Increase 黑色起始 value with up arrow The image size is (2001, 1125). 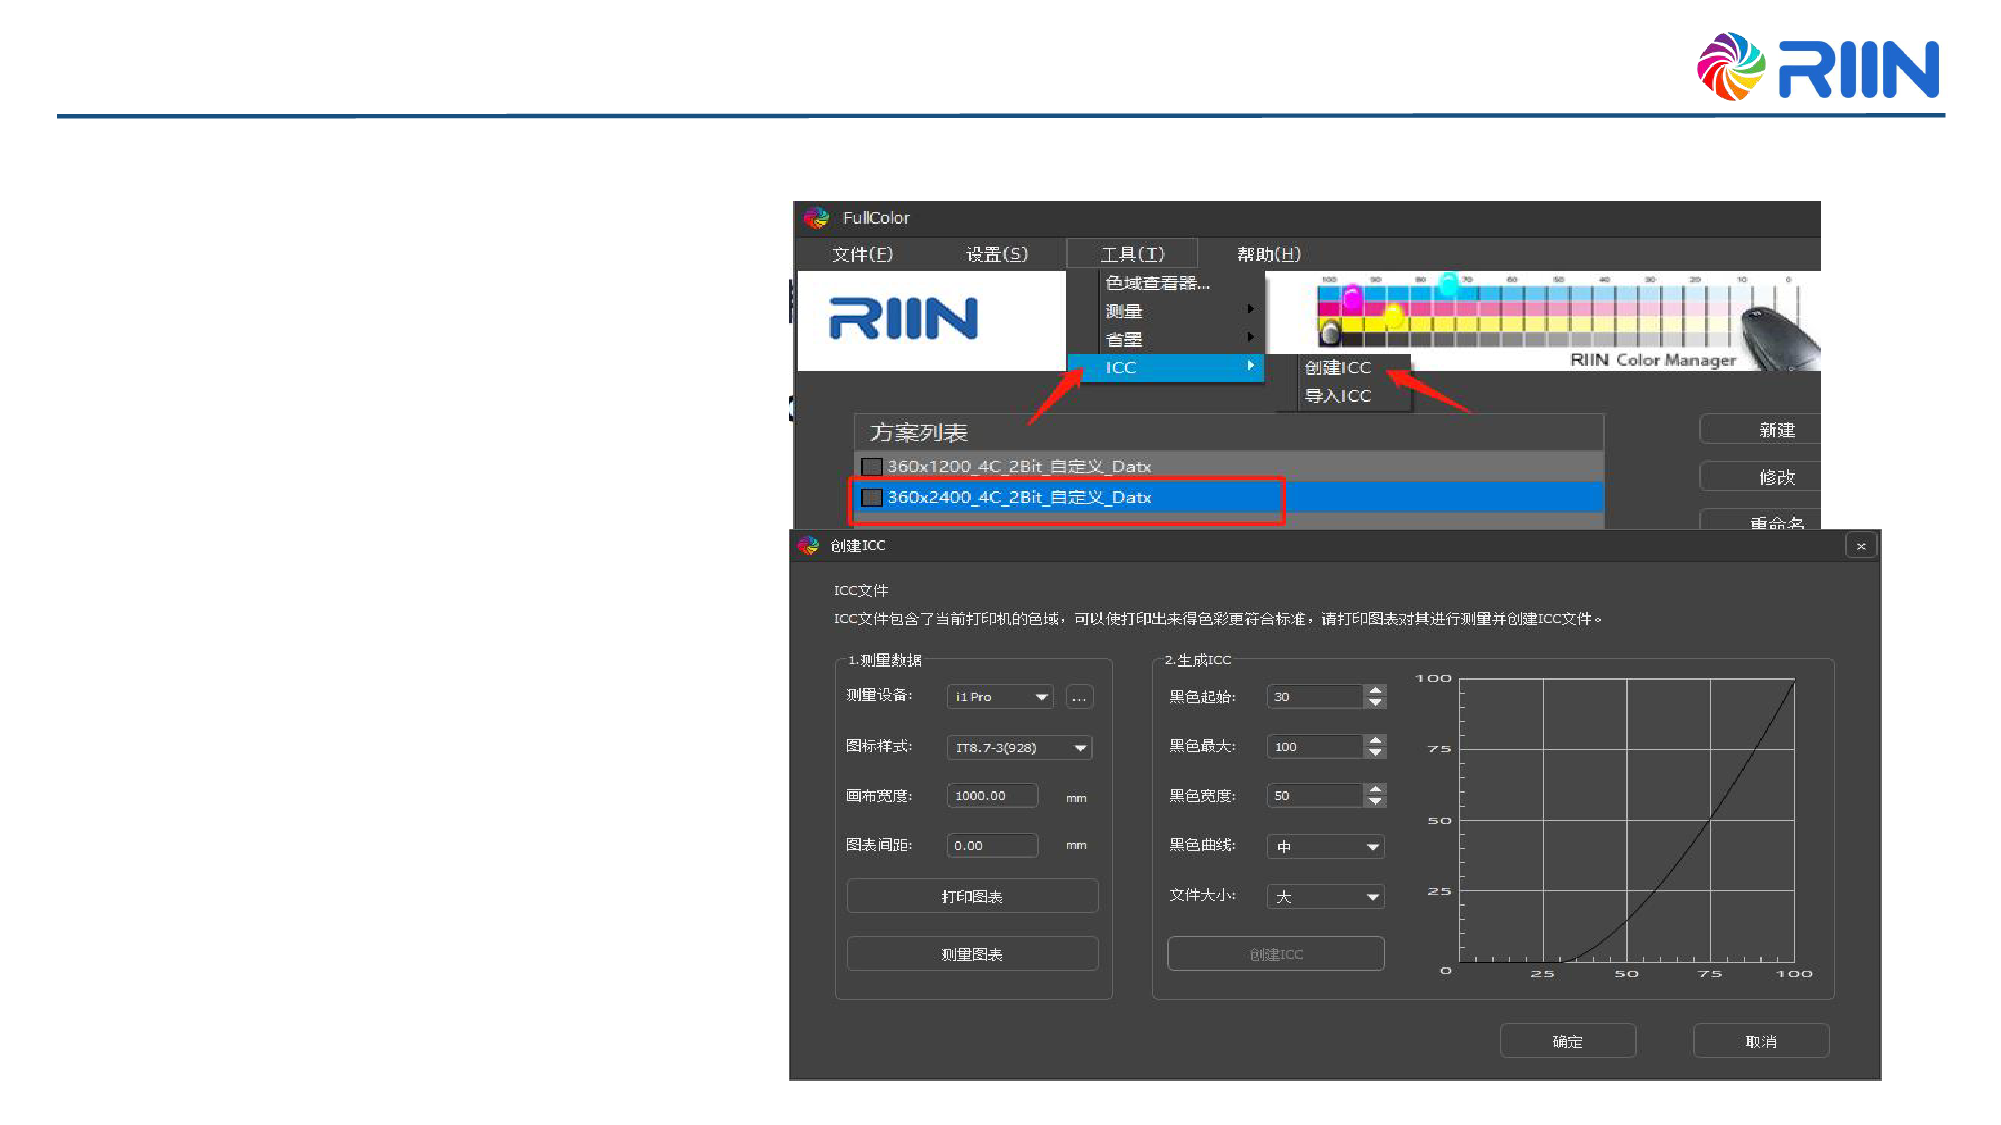coord(1376,690)
